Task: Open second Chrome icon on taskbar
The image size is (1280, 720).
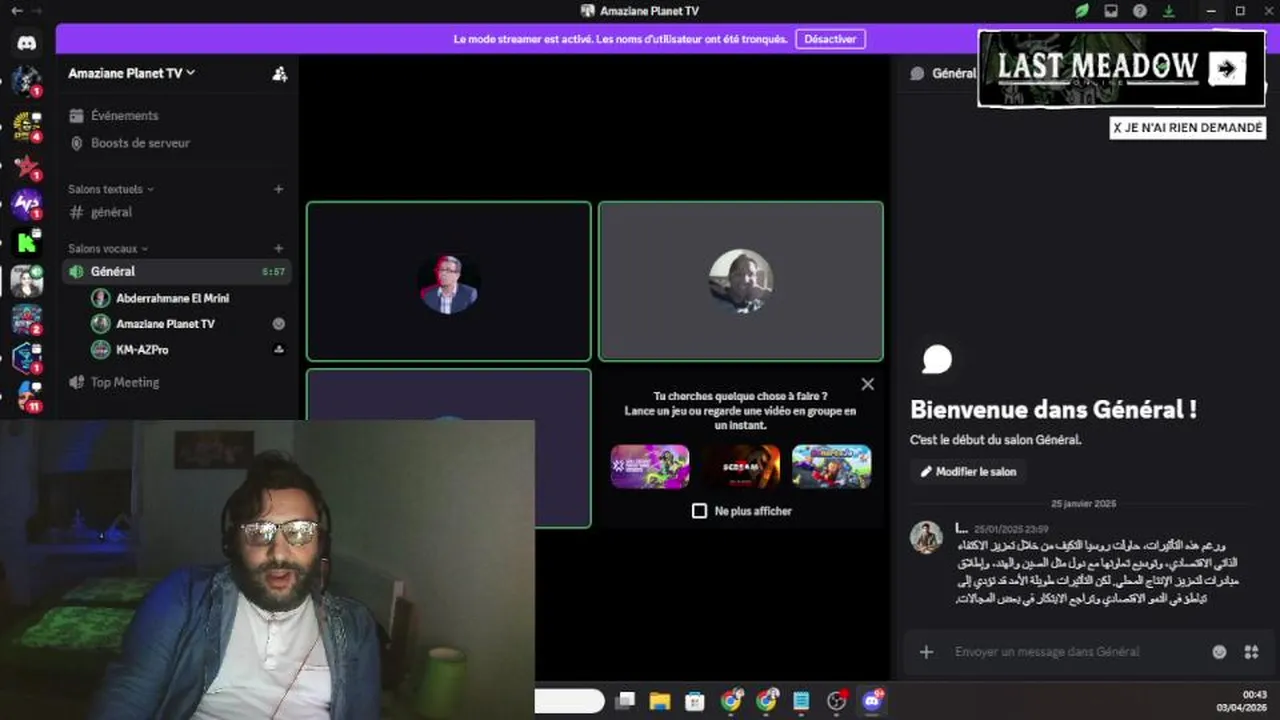Action: click(x=766, y=701)
